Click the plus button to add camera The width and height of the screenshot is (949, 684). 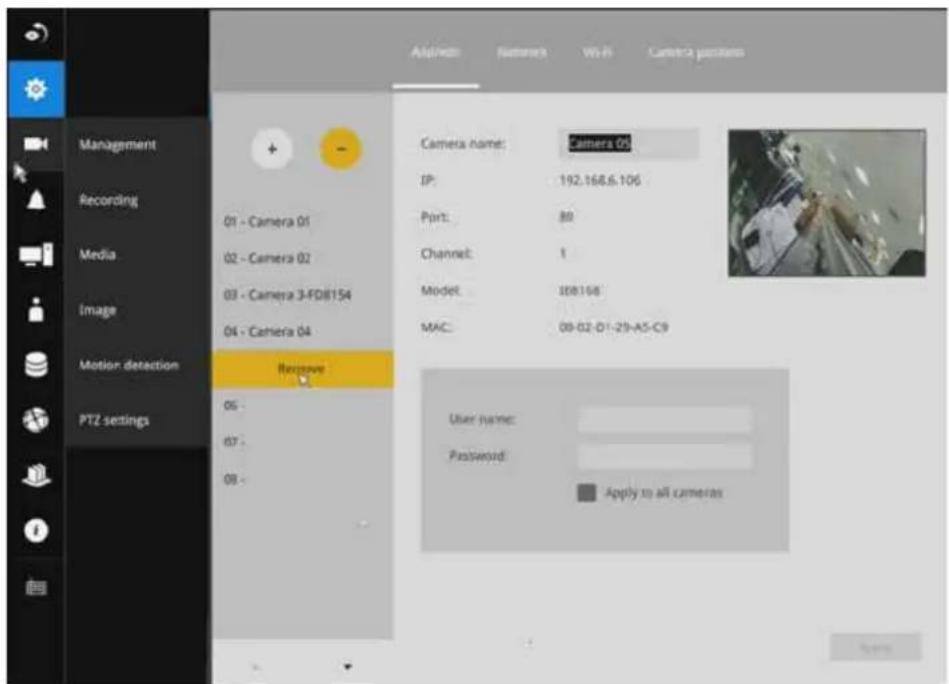pyautogui.click(x=272, y=149)
